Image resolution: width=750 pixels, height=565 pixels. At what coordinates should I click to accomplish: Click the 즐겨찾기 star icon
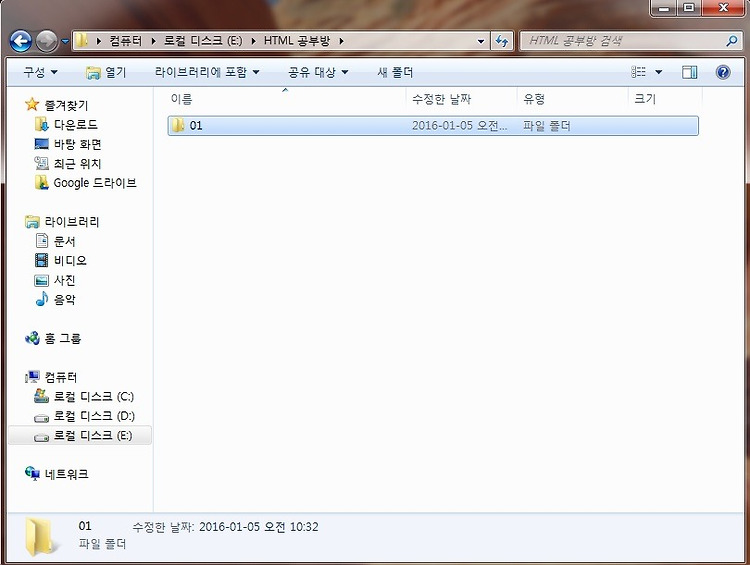coord(32,104)
